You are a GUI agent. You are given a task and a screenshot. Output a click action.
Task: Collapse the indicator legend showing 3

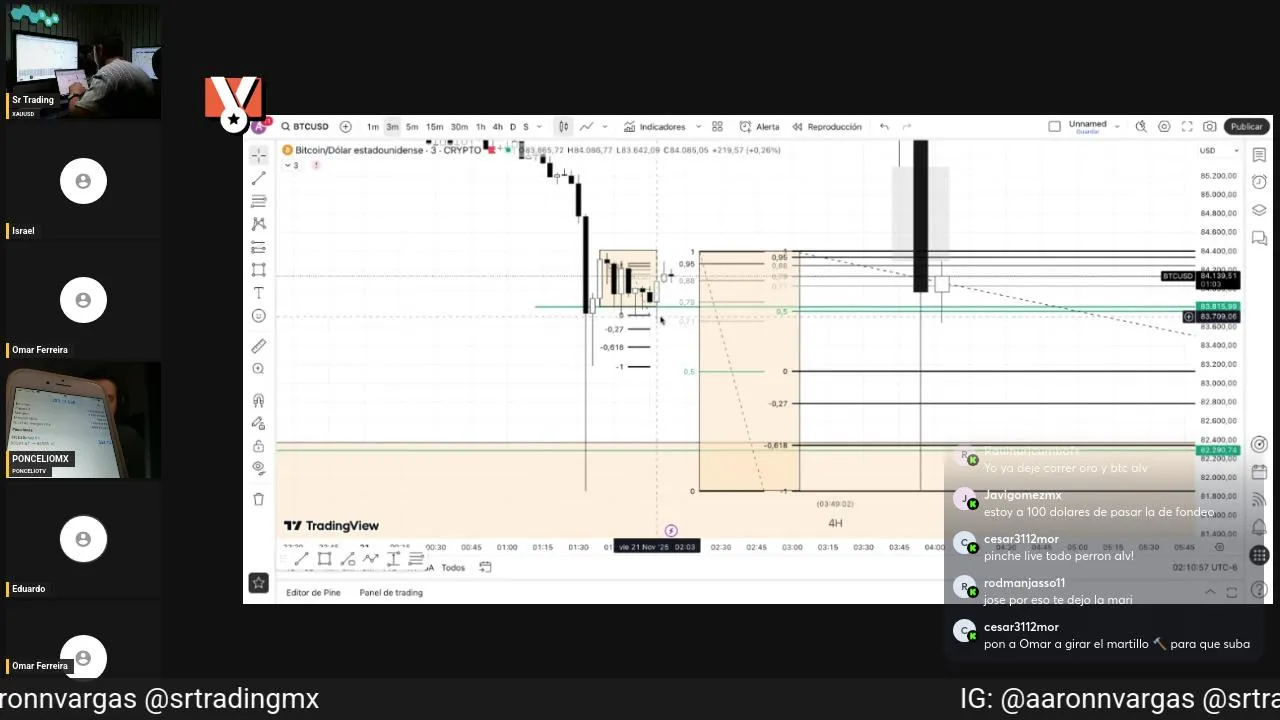(291, 165)
